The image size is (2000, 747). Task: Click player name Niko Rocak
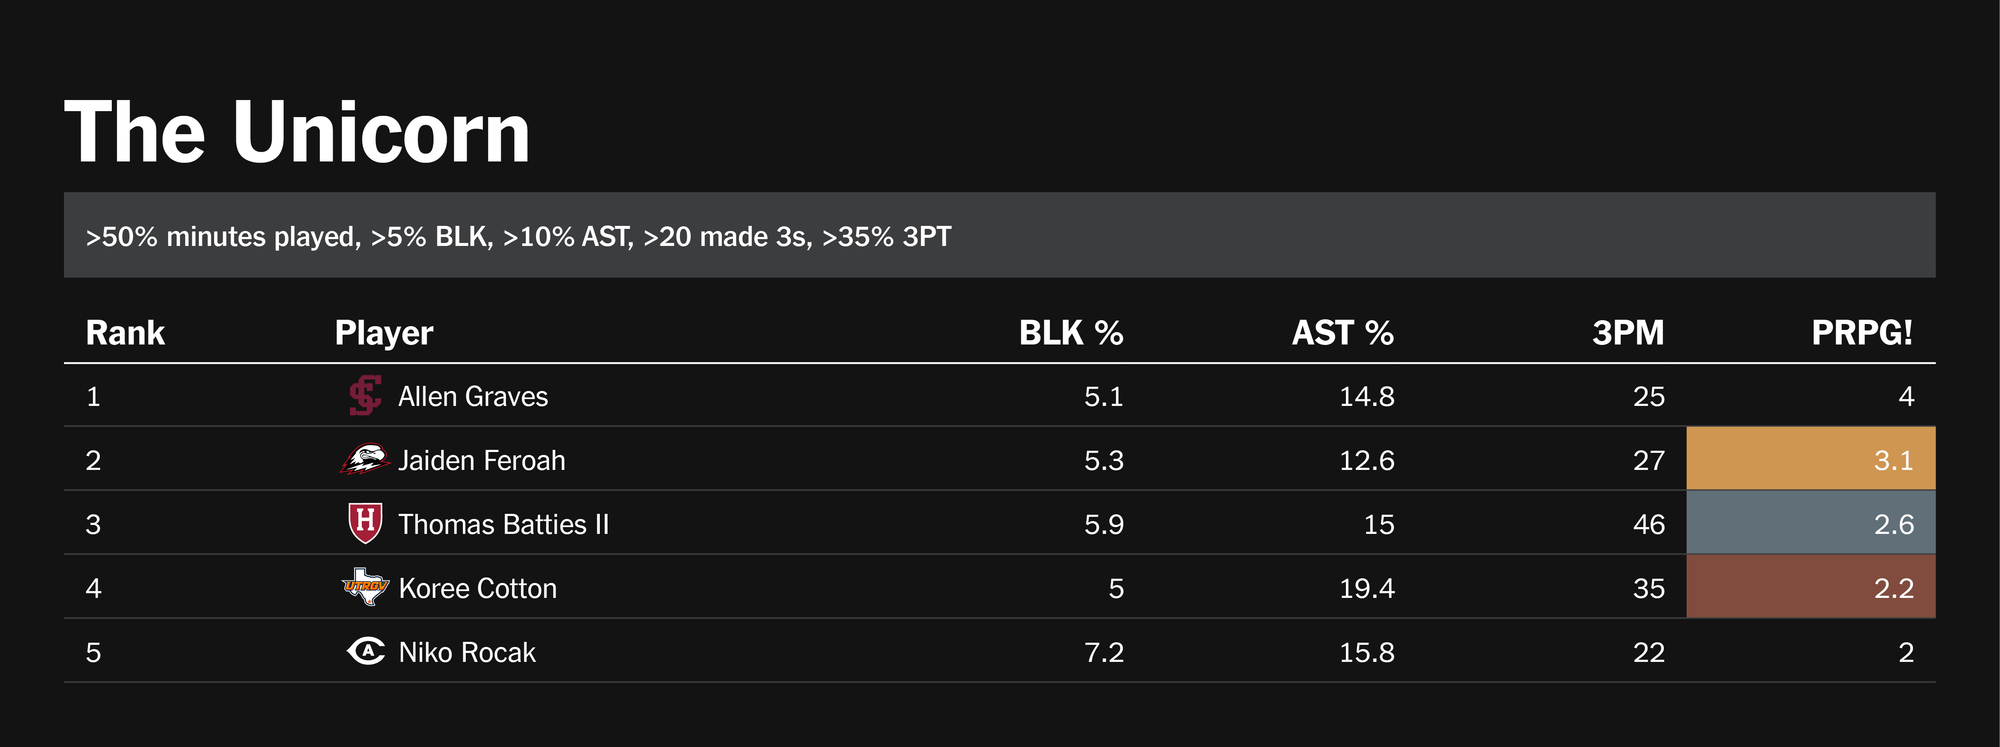(x=467, y=653)
